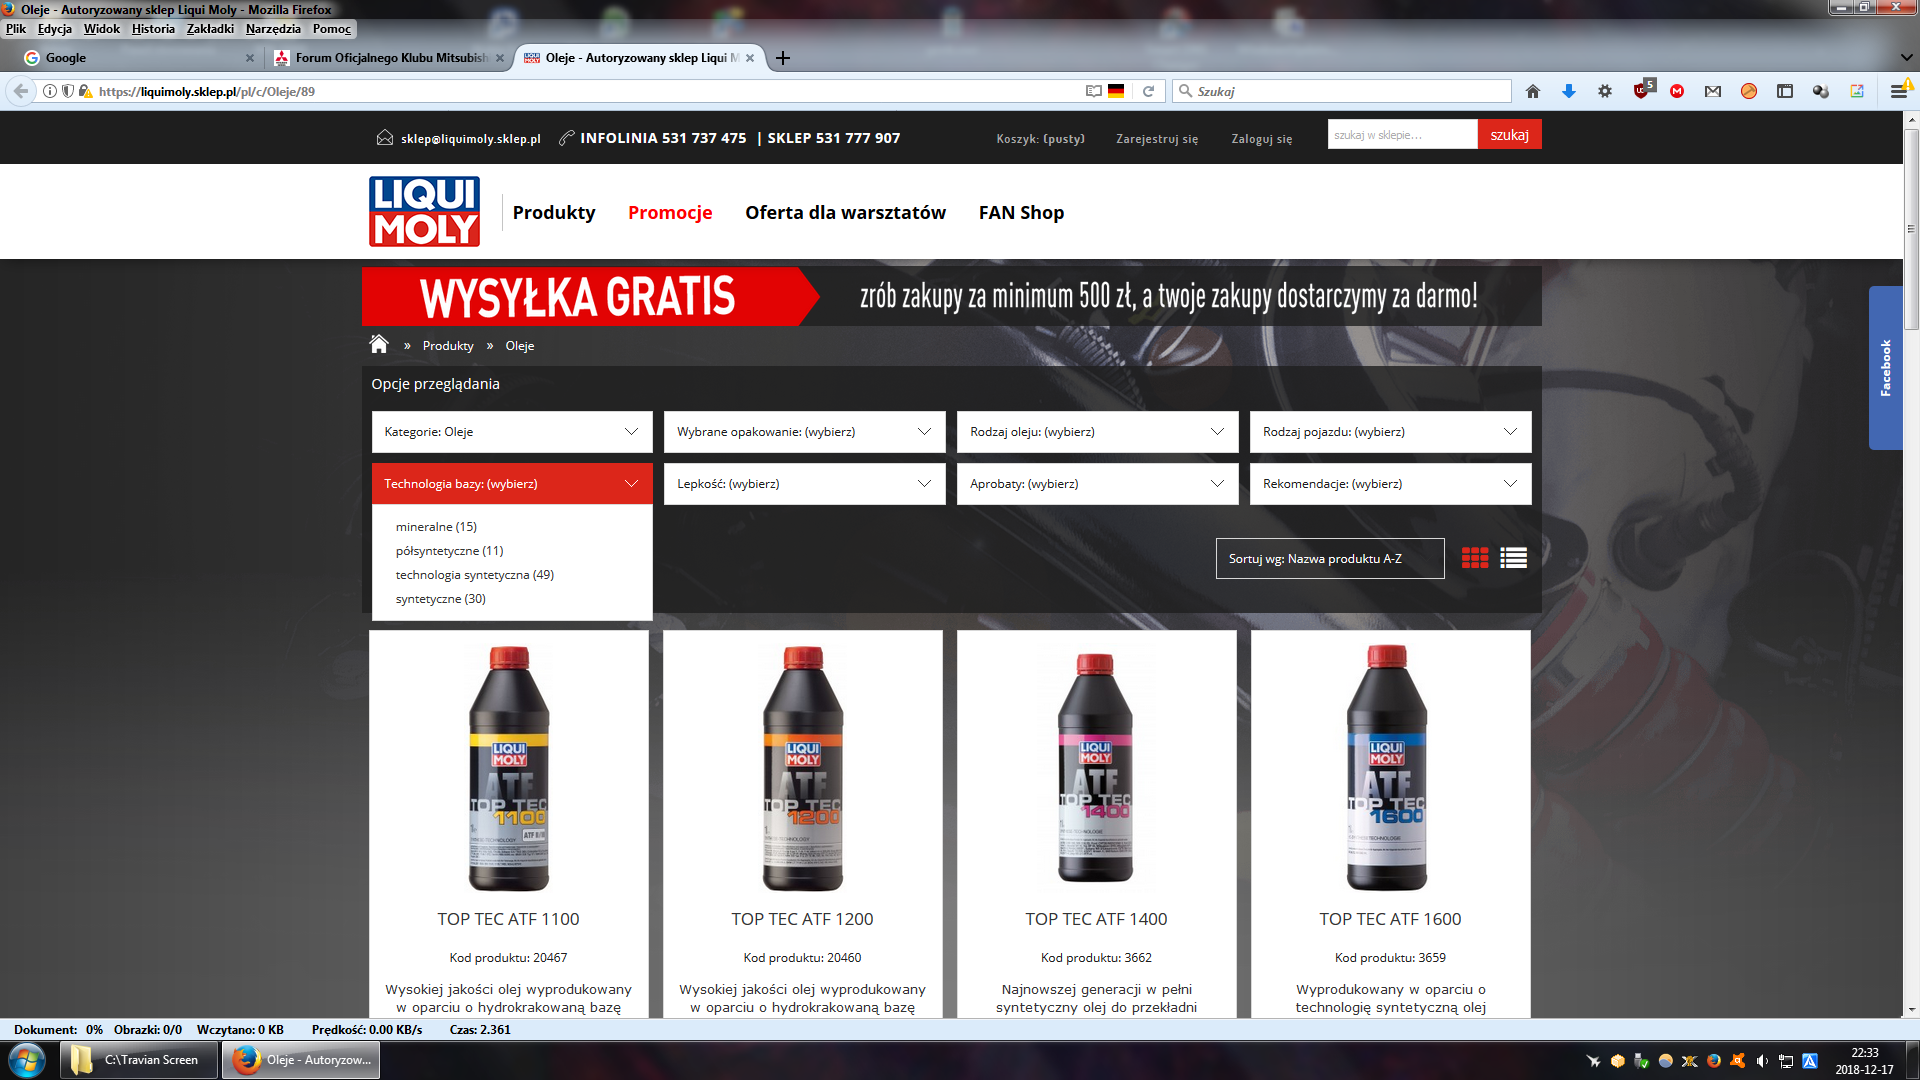Image resolution: width=1920 pixels, height=1080 pixels.
Task: Open the TOP TEC ATF 1400 product title
Action: point(1096,919)
